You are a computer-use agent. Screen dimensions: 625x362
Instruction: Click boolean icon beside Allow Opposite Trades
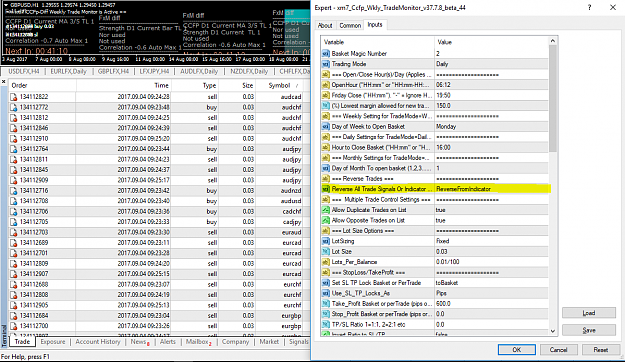[x=326, y=220]
